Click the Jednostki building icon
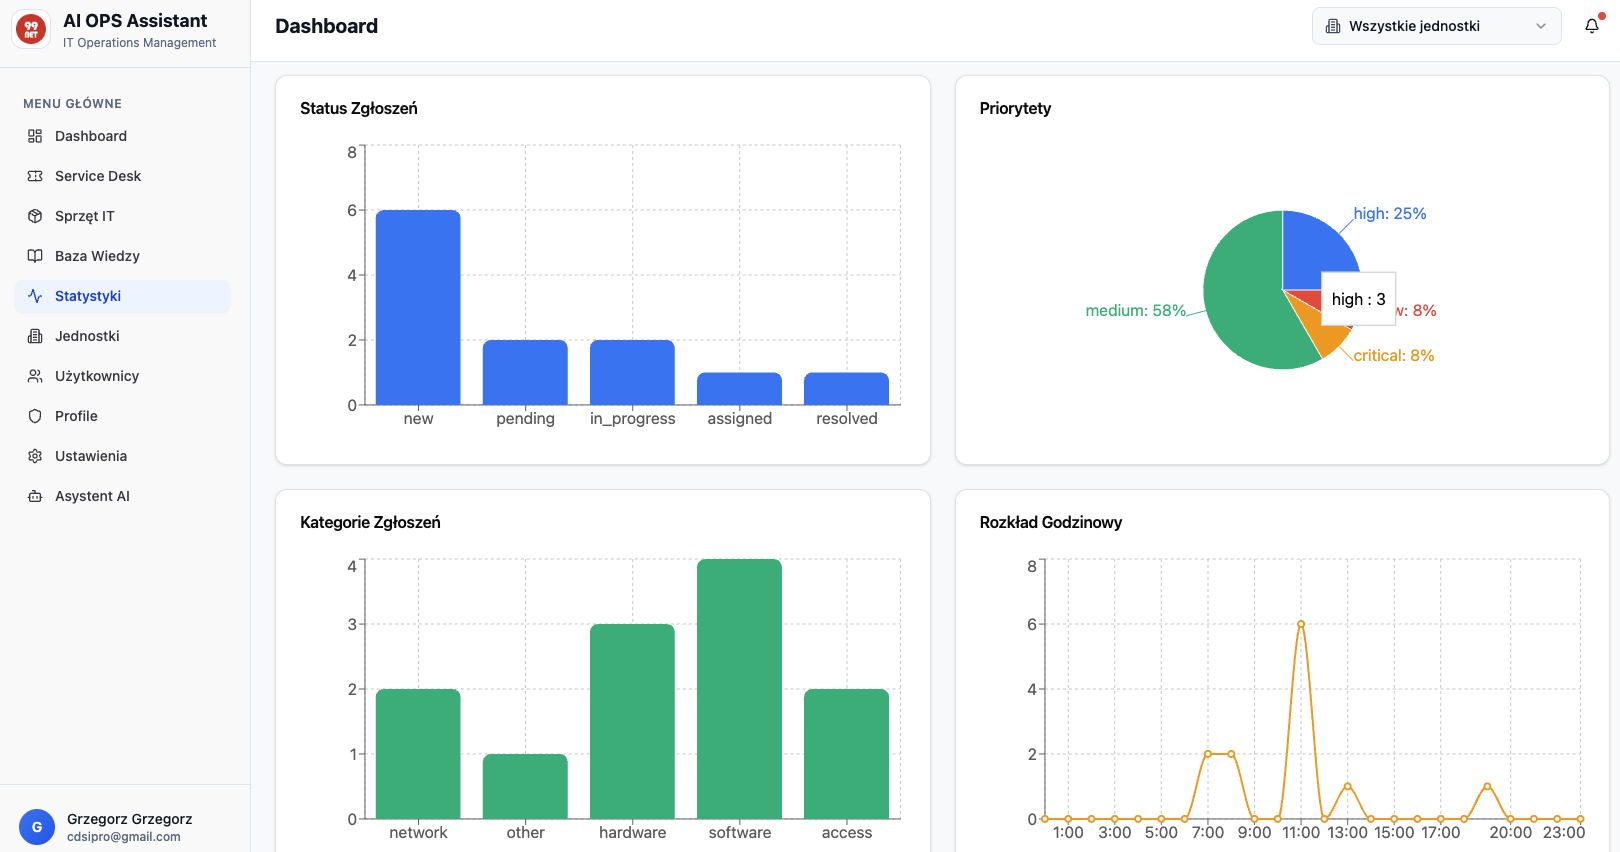This screenshot has width=1620, height=852. 35,336
